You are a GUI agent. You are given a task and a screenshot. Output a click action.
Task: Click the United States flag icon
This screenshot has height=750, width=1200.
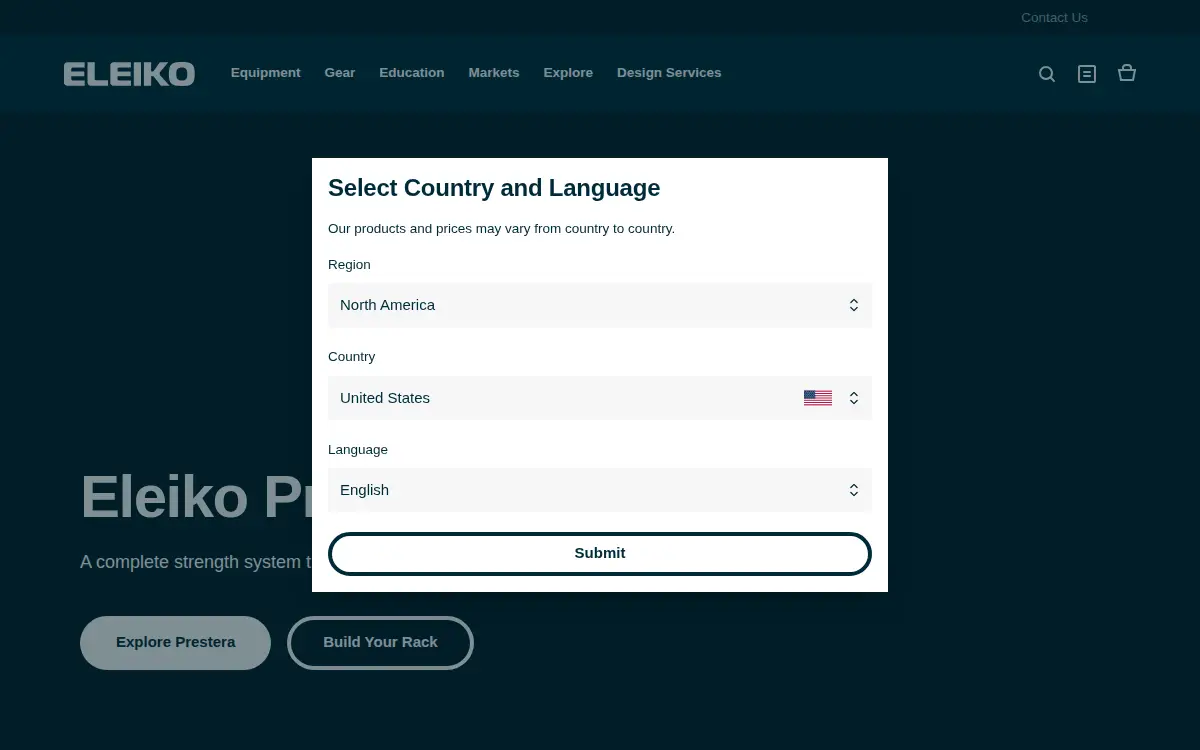818,398
